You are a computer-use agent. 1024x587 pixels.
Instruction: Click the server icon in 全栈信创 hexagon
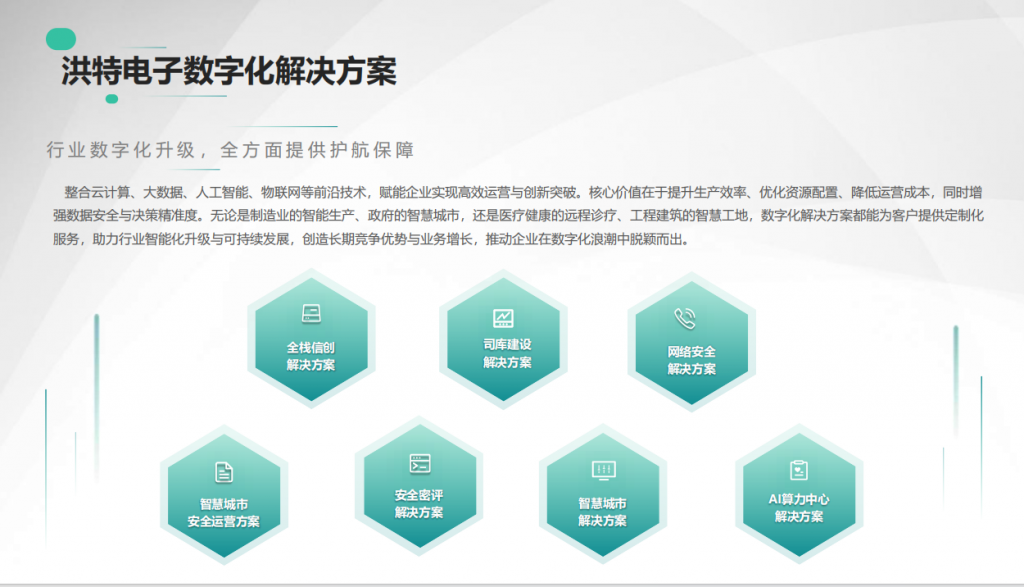tap(311, 314)
